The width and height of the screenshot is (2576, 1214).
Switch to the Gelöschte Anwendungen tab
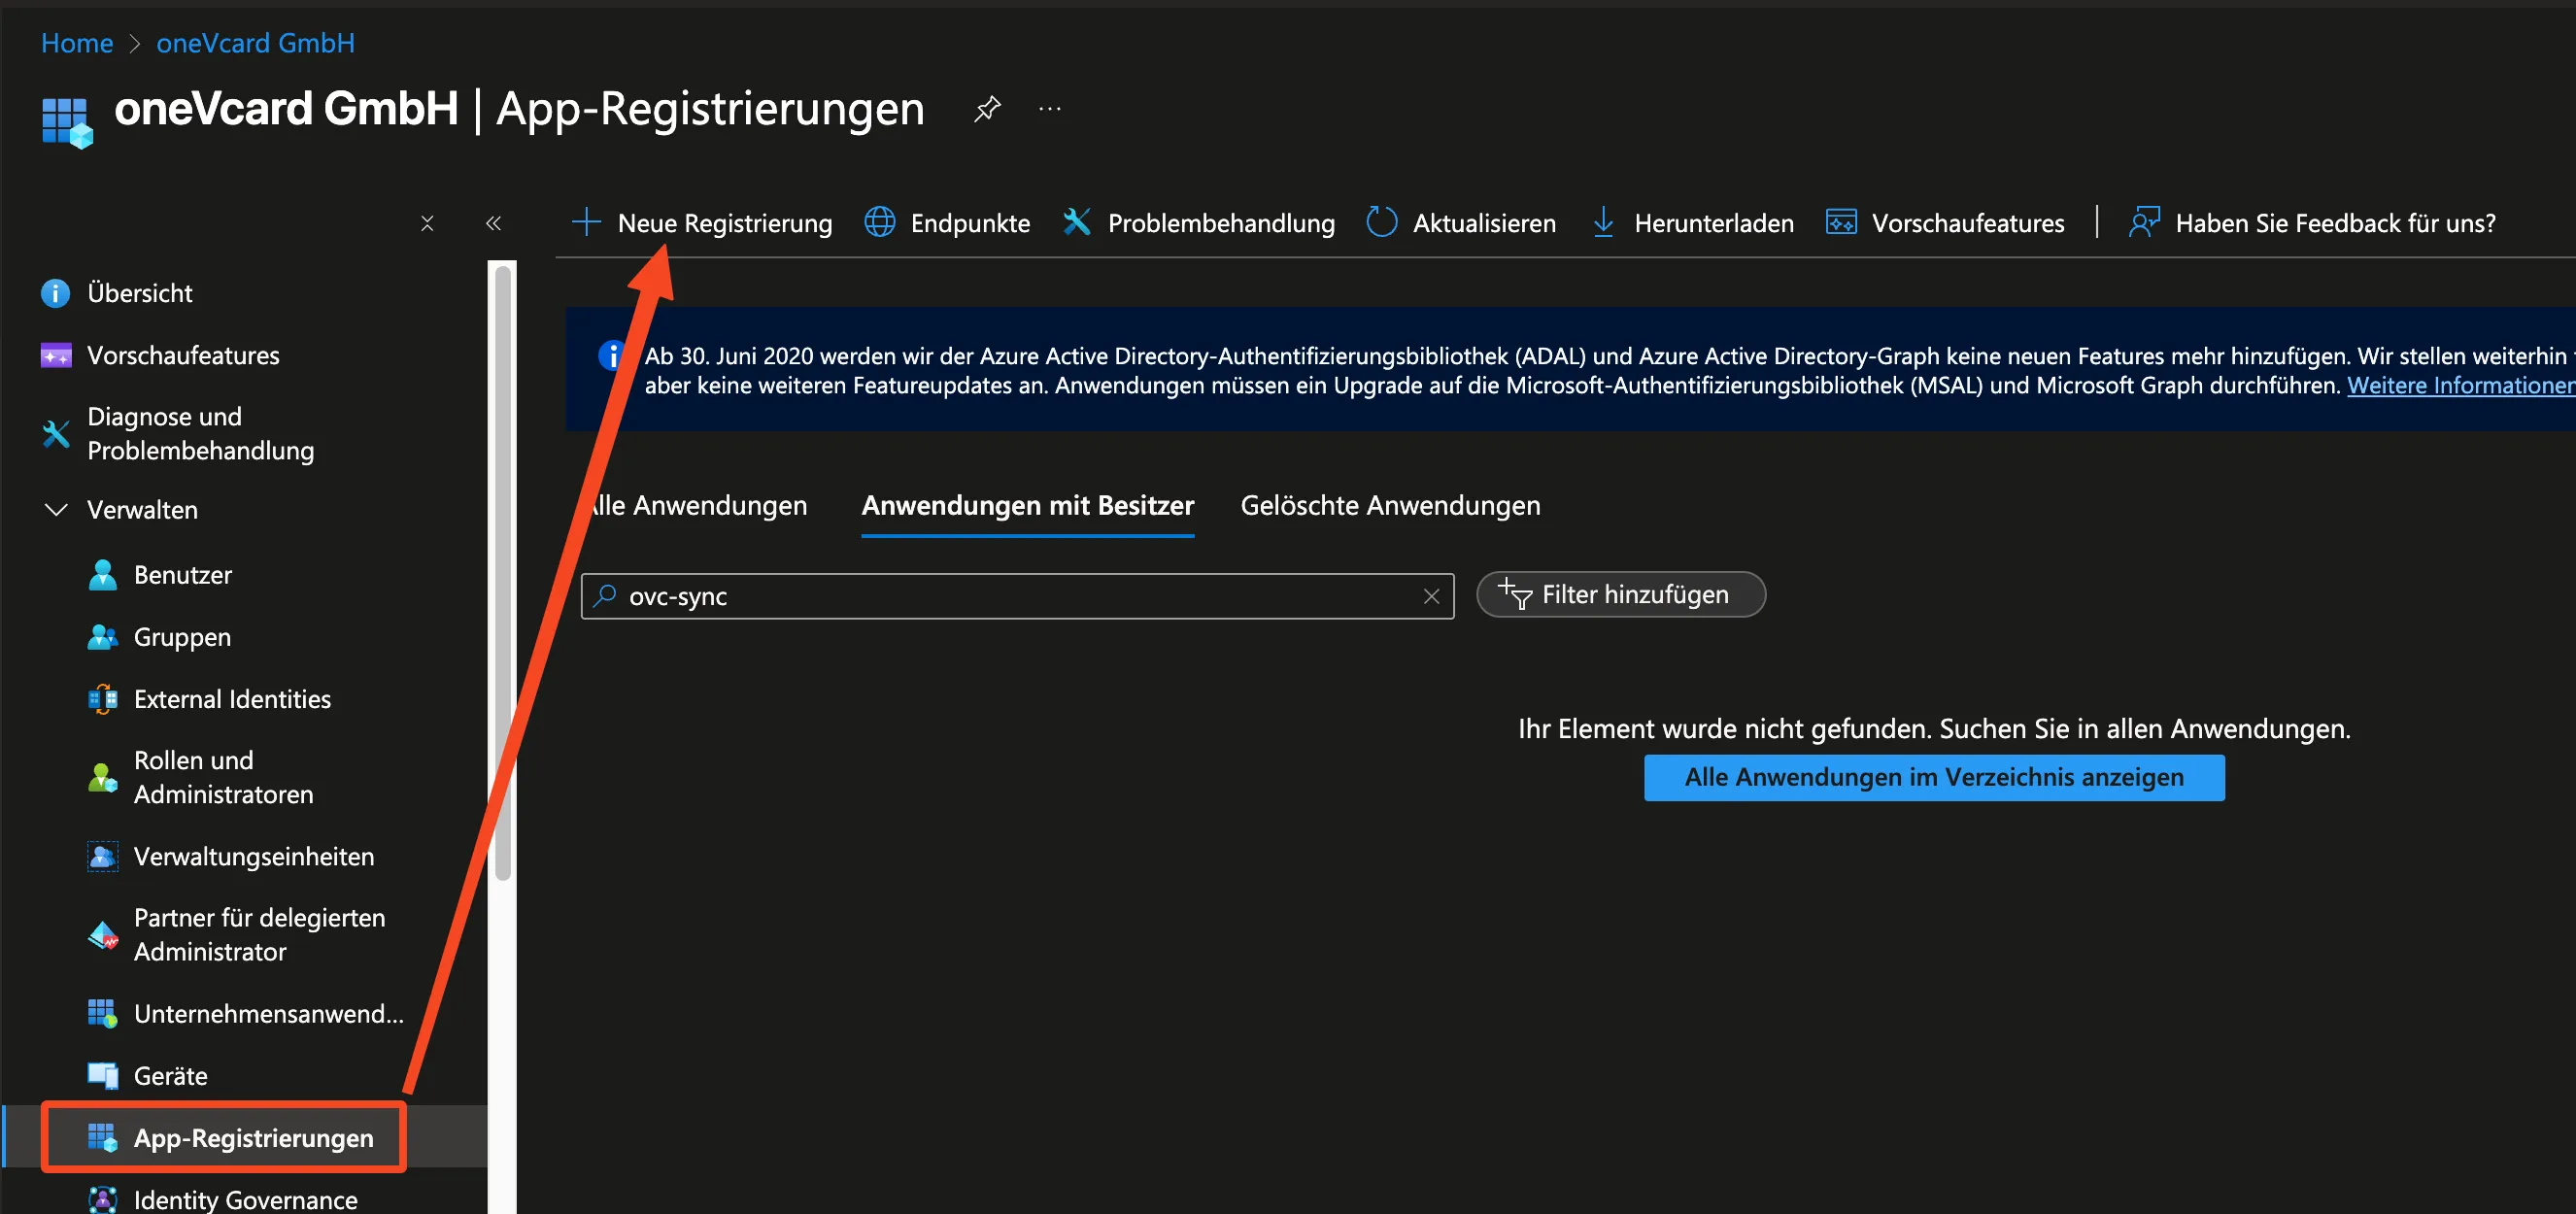(1390, 505)
